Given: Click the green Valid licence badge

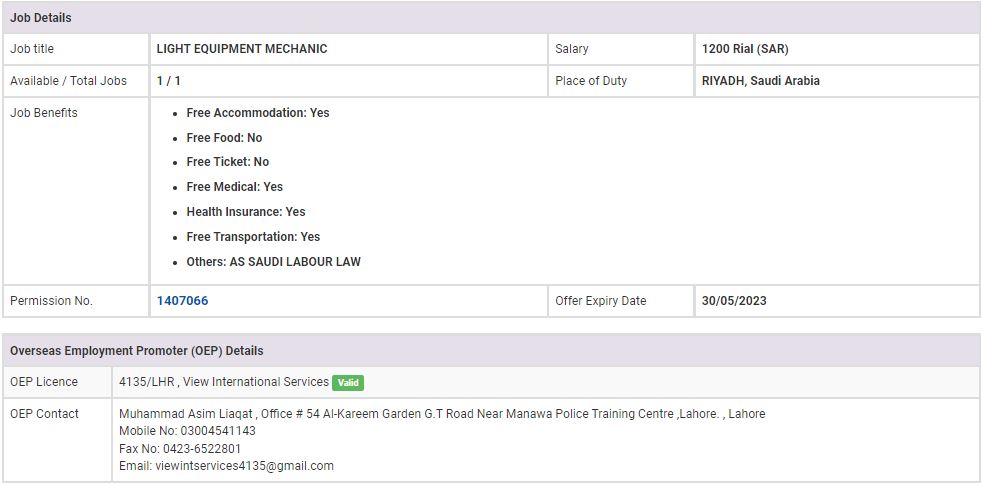Looking at the screenshot, I should [348, 383].
